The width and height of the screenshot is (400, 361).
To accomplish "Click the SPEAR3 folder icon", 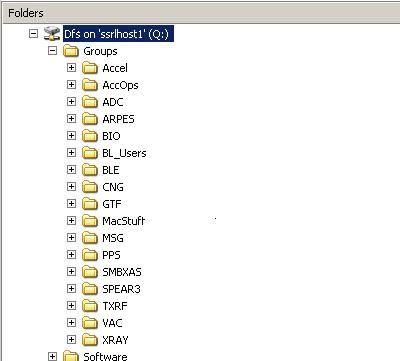I will click(x=90, y=289).
